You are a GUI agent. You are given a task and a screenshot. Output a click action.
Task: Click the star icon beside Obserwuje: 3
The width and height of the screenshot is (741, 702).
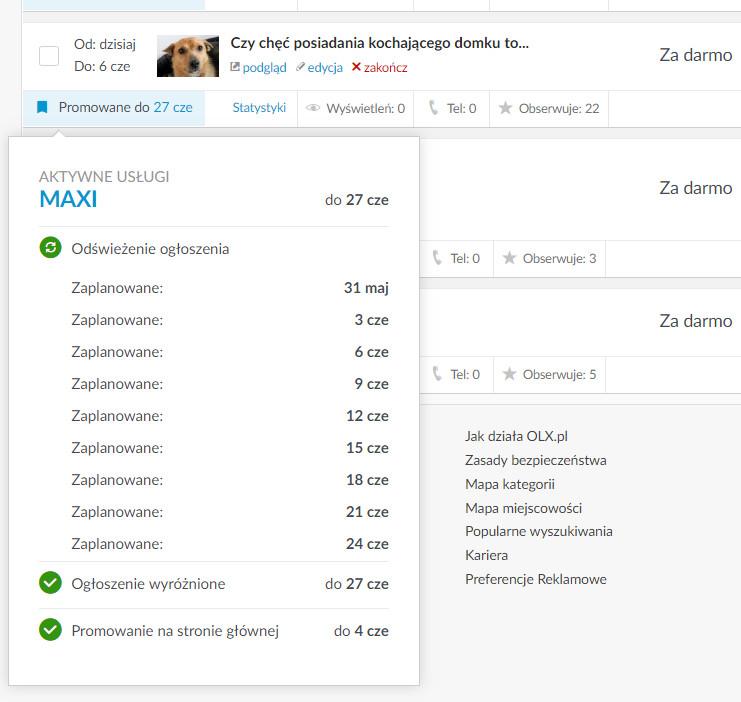tap(509, 258)
